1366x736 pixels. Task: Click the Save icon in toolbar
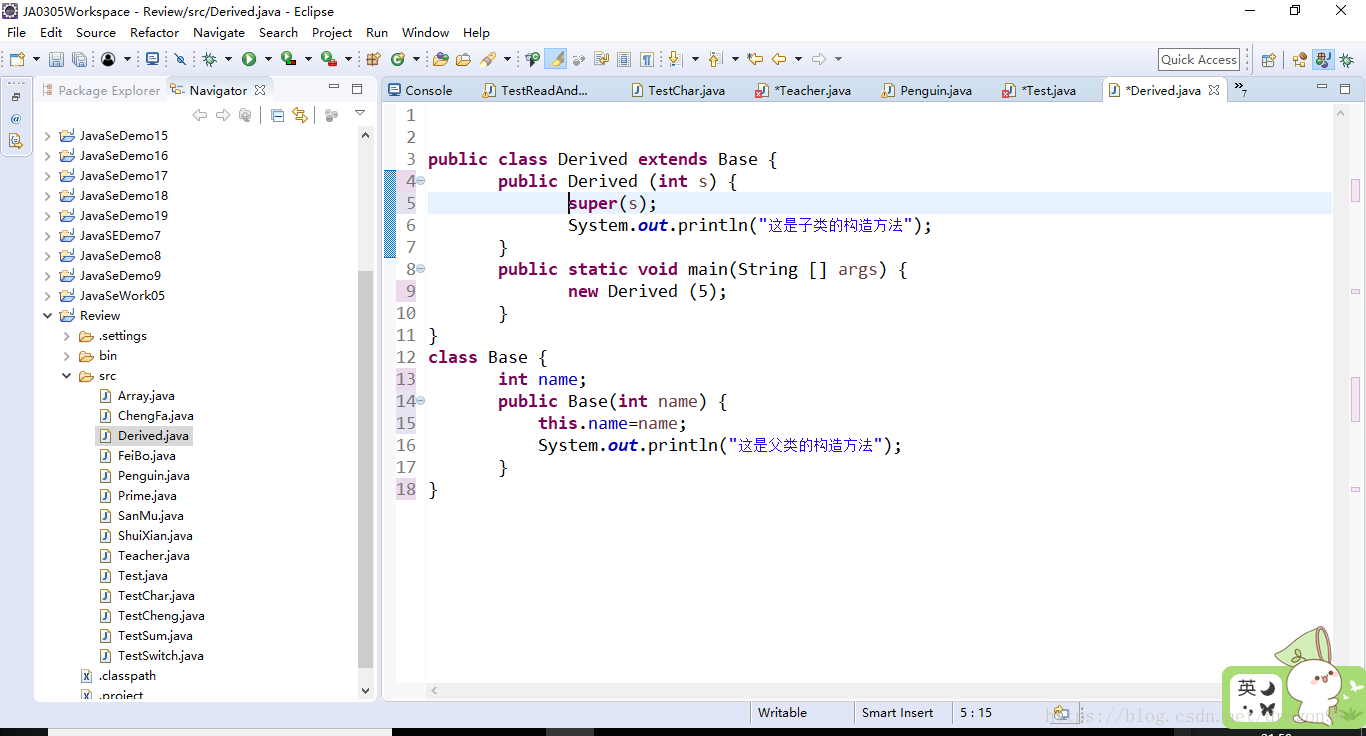point(56,60)
